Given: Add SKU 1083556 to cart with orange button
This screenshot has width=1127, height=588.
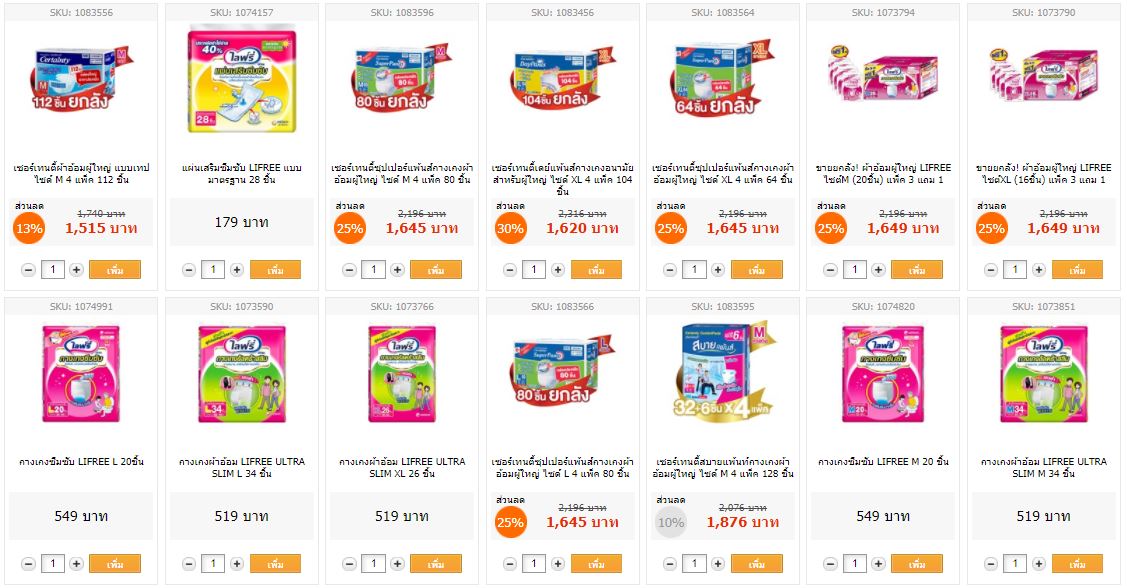Looking at the screenshot, I should [115, 270].
